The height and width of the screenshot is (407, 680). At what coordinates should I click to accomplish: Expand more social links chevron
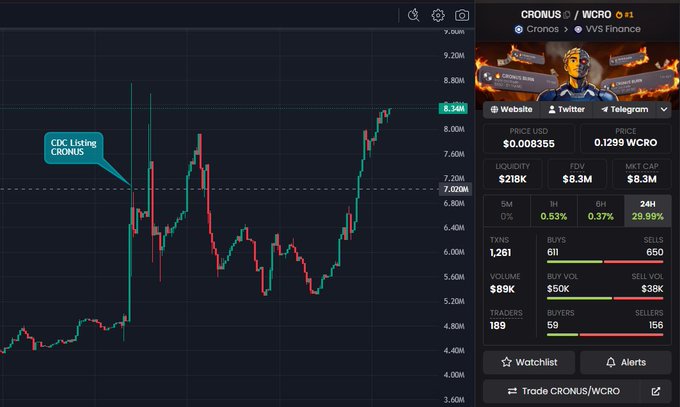coord(664,109)
